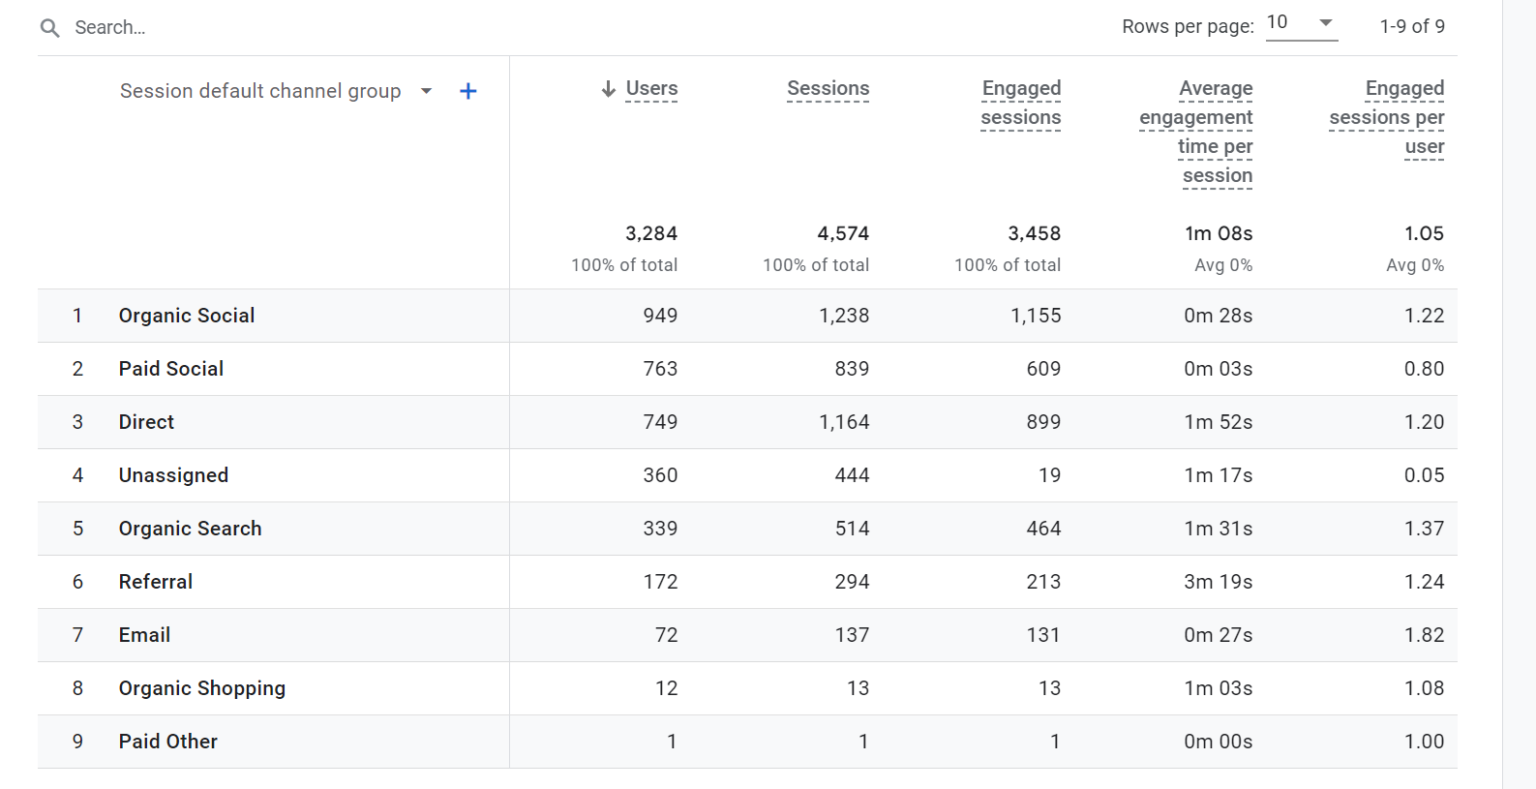Click Direct engagement time 1m 52s
1536x789 pixels.
click(1218, 422)
